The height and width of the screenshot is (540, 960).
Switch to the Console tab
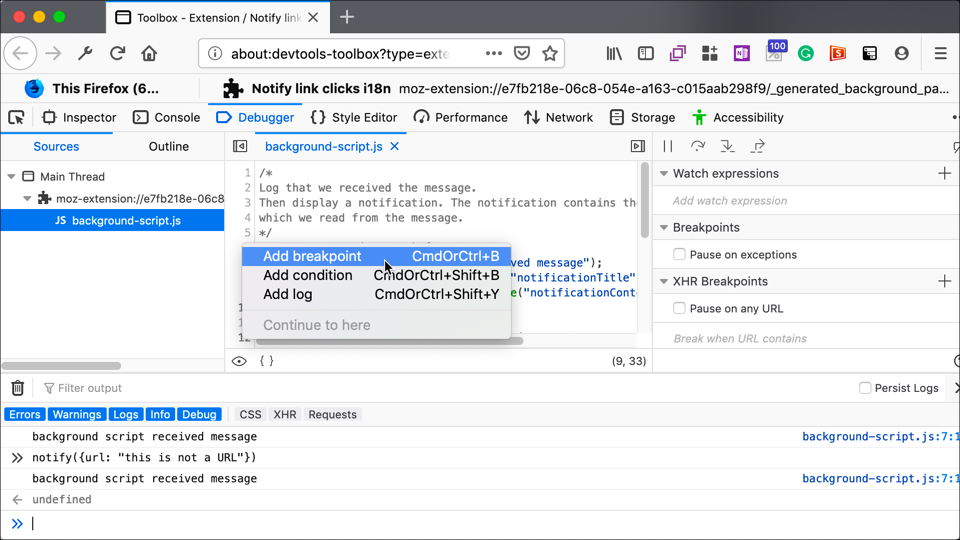pos(167,118)
